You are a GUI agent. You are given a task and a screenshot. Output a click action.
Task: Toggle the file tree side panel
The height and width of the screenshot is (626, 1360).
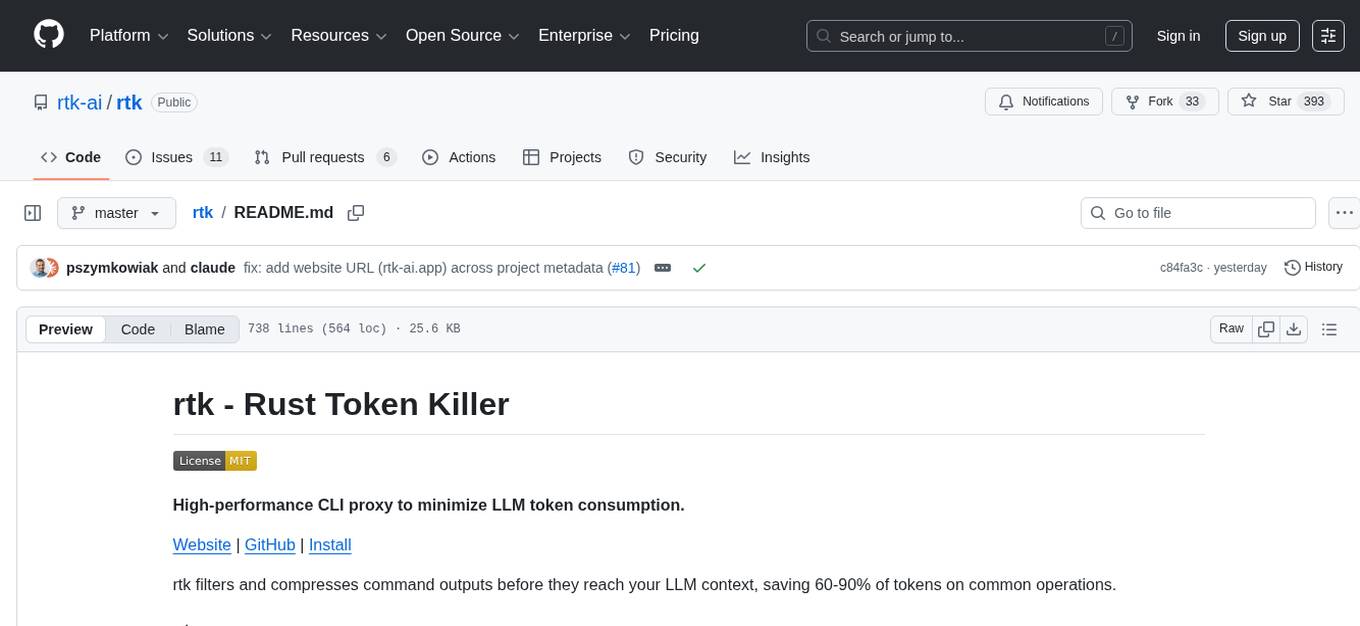point(32,212)
